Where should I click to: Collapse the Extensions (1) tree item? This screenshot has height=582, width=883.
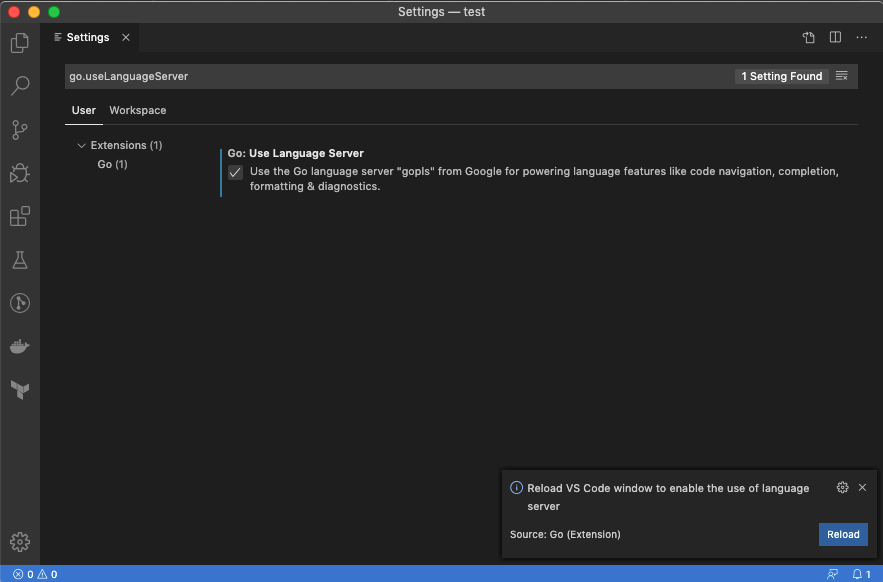(x=81, y=145)
